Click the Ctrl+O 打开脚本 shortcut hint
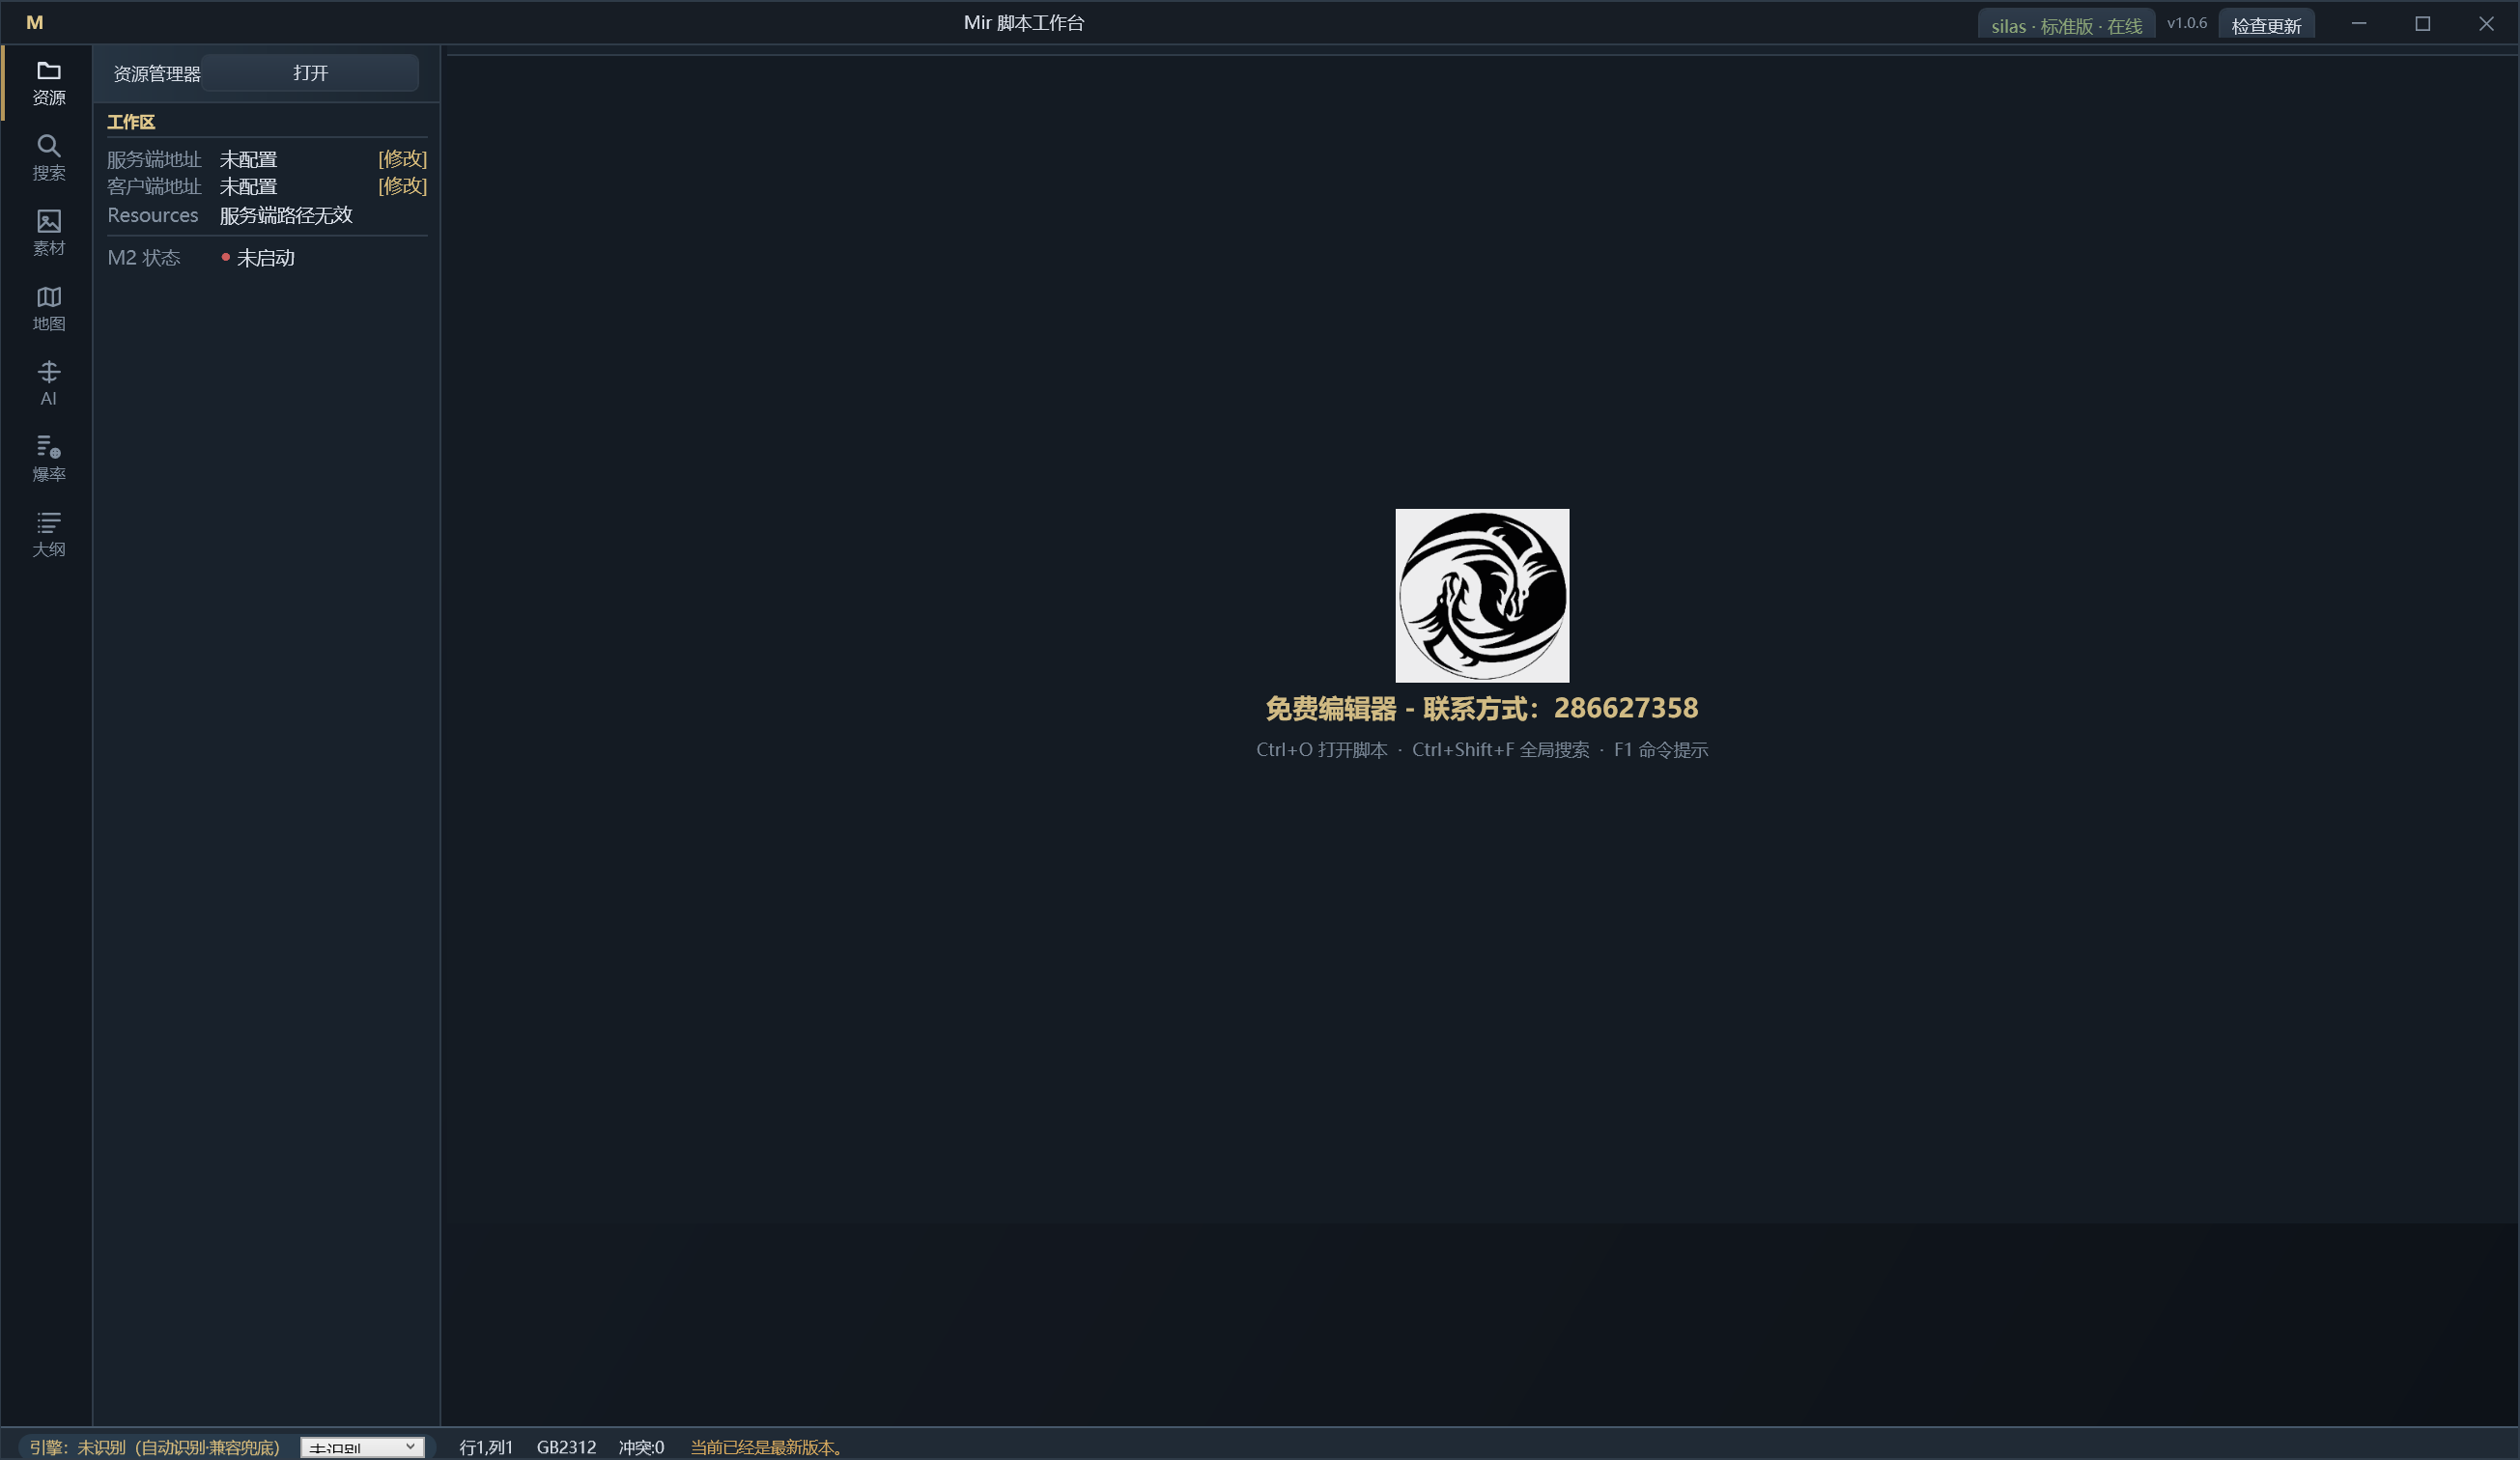Image resolution: width=2520 pixels, height=1460 pixels. (x=1321, y=750)
